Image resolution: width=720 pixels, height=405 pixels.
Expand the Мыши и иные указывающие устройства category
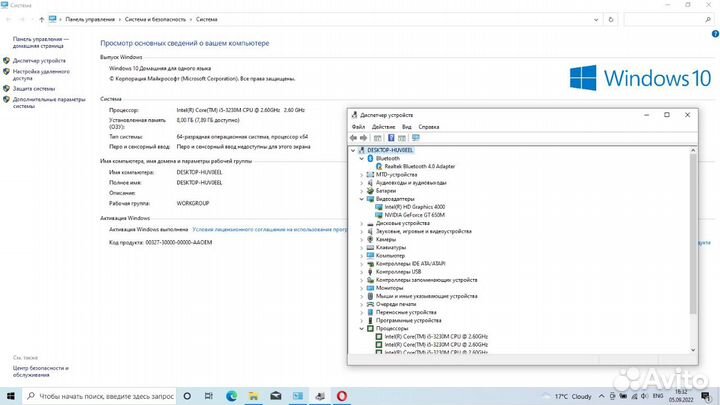pyautogui.click(x=361, y=296)
